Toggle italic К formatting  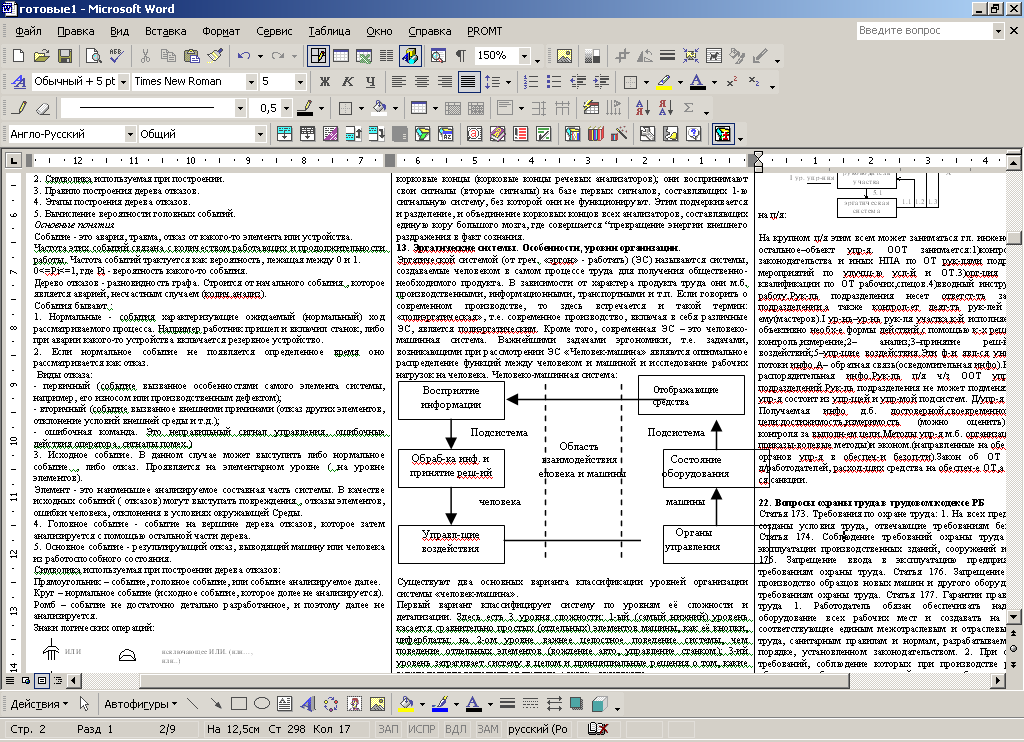347,82
